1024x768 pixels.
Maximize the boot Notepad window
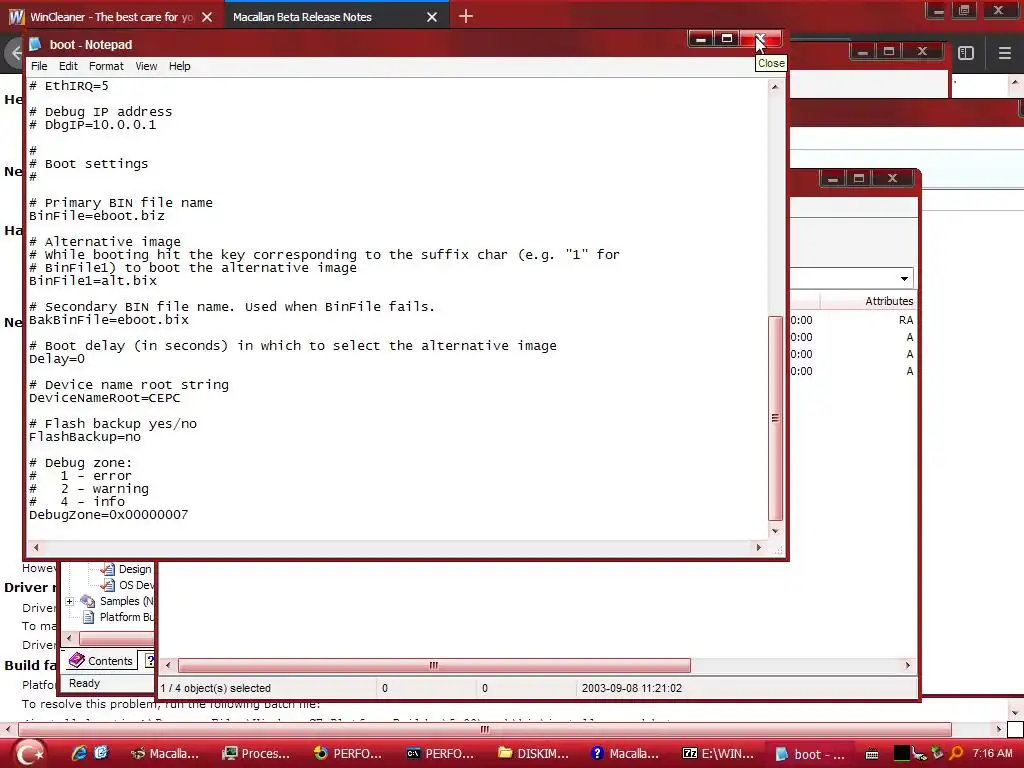(727, 39)
